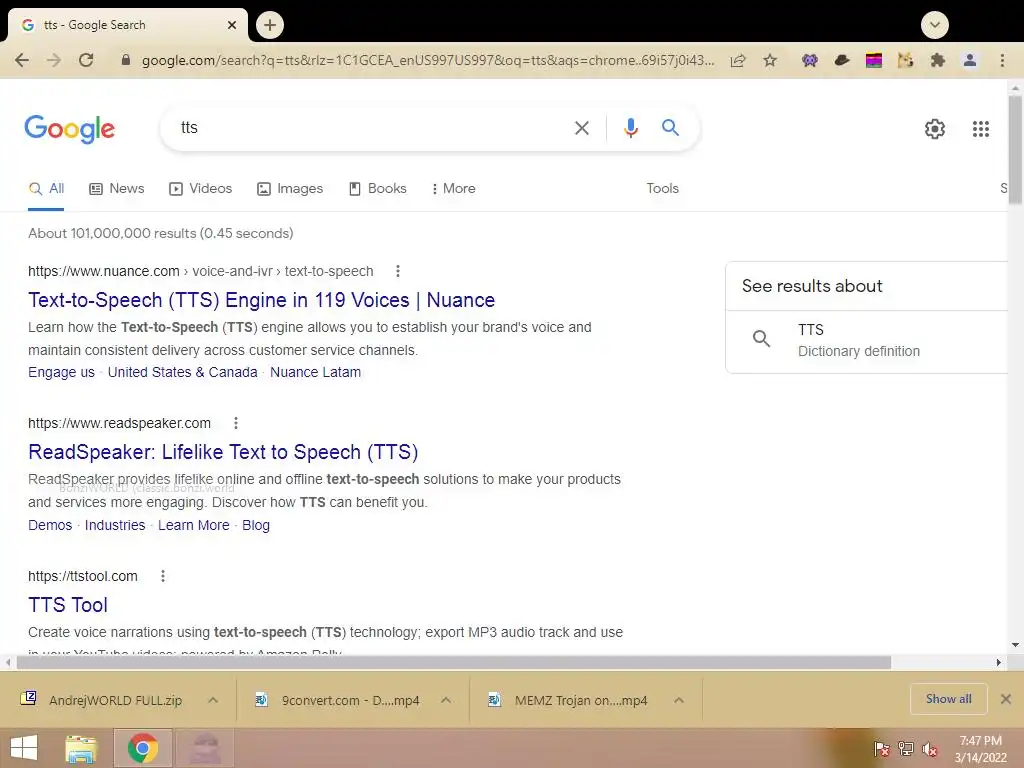Image resolution: width=1024 pixels, height=768 pixels.
Task: Click the horizontal scroll right arrow
Action: [999, 663]
